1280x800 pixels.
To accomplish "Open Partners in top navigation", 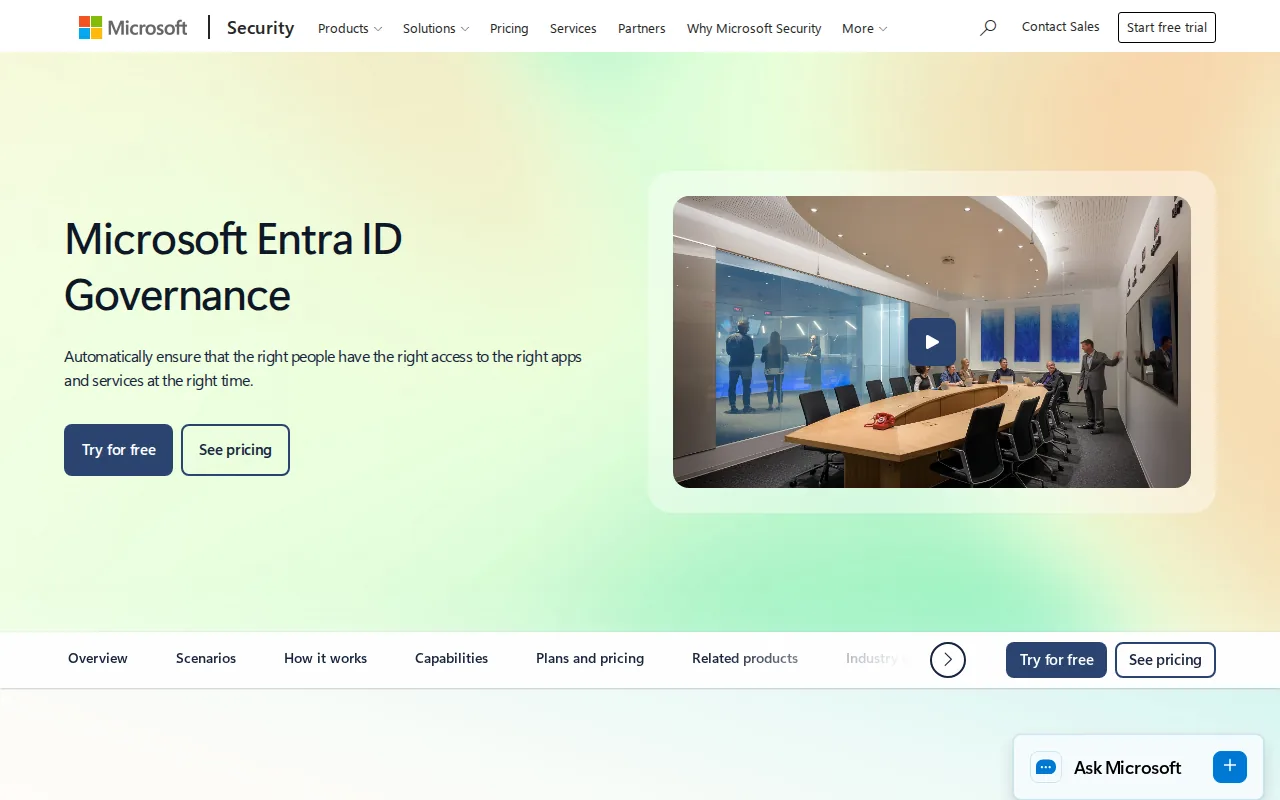I will click(x=642, y=28).
